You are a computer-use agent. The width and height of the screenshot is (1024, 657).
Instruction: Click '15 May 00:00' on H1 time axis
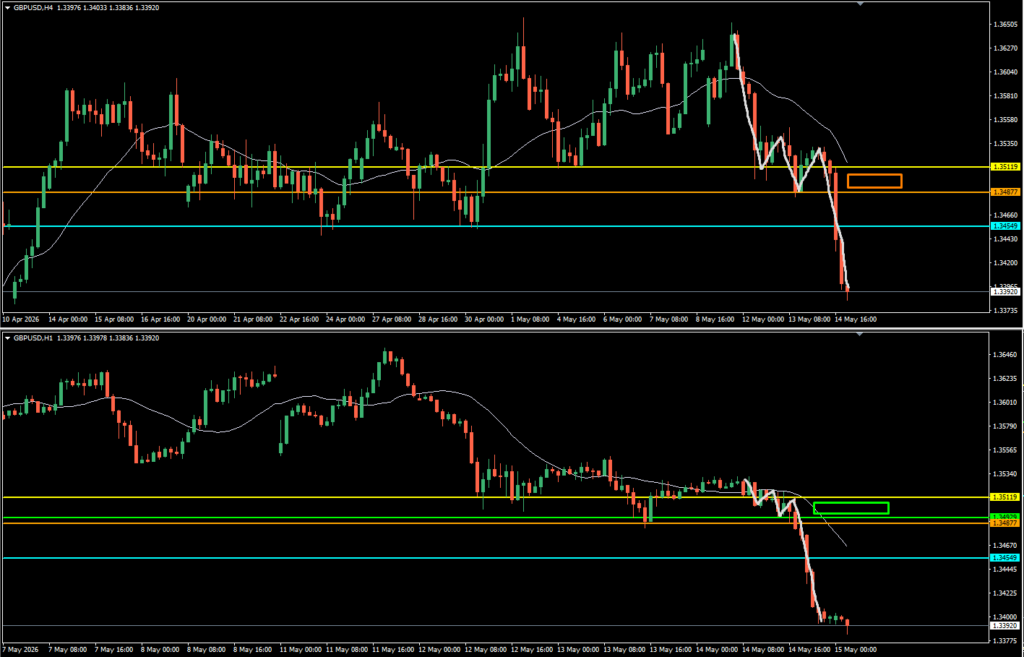pos(856,650)
